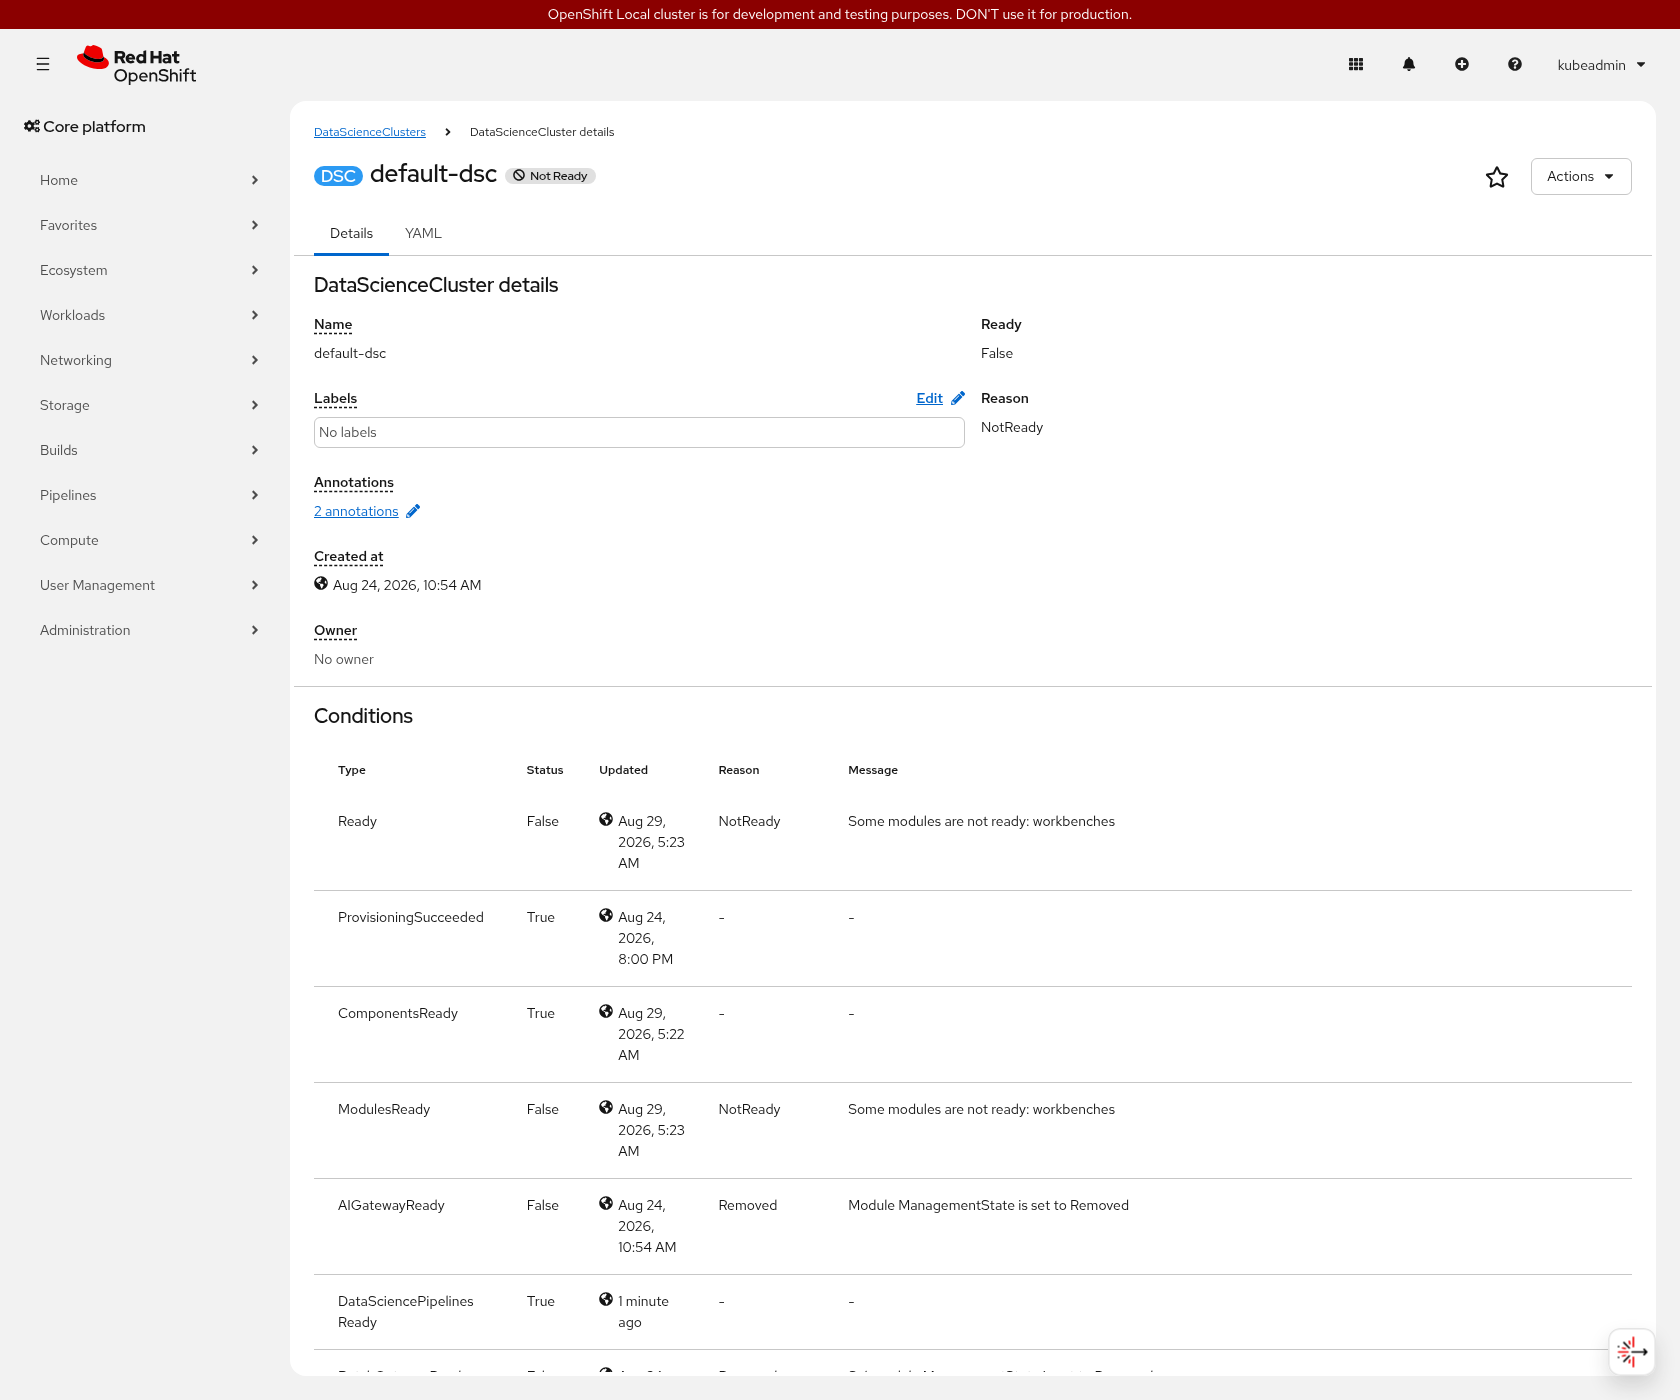Open the help question mark menu
1680x1400 pixels.
point(1515,64)
